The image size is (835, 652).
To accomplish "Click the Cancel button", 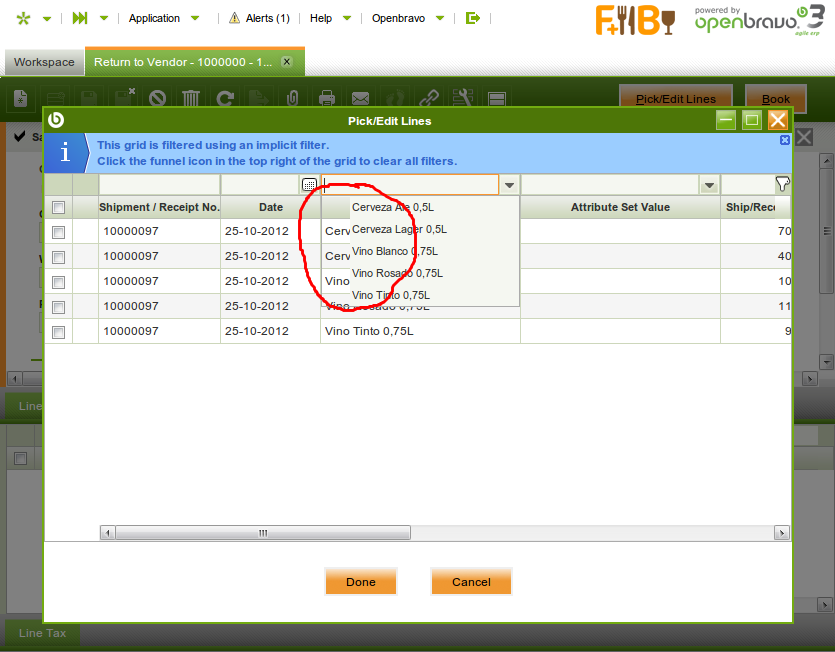I will point(471,582).
